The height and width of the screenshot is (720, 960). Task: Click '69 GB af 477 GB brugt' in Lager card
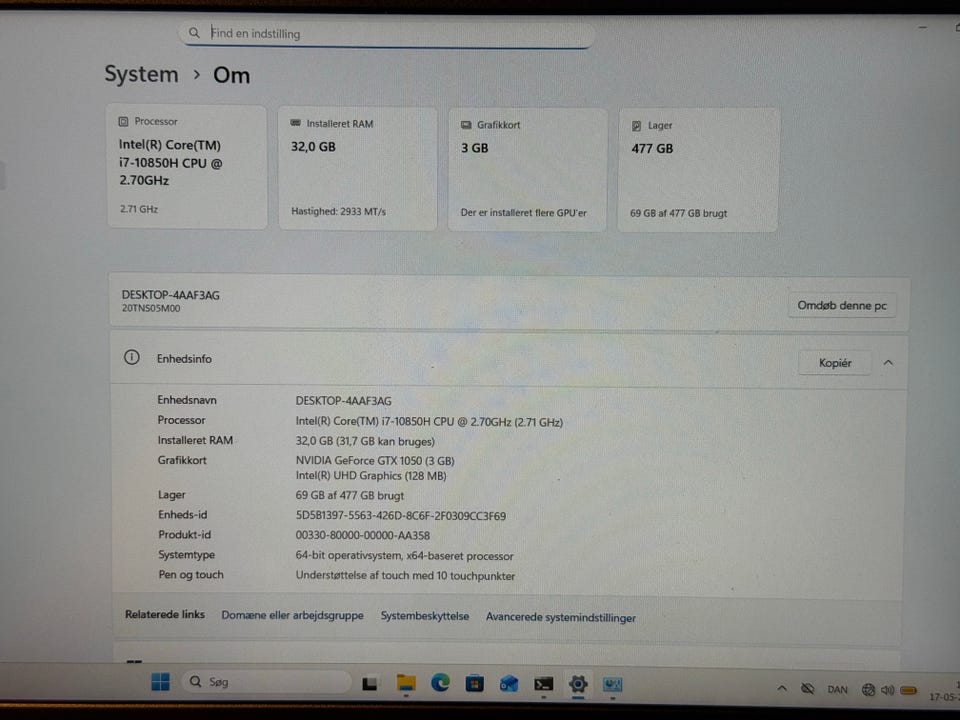point(679,213)
